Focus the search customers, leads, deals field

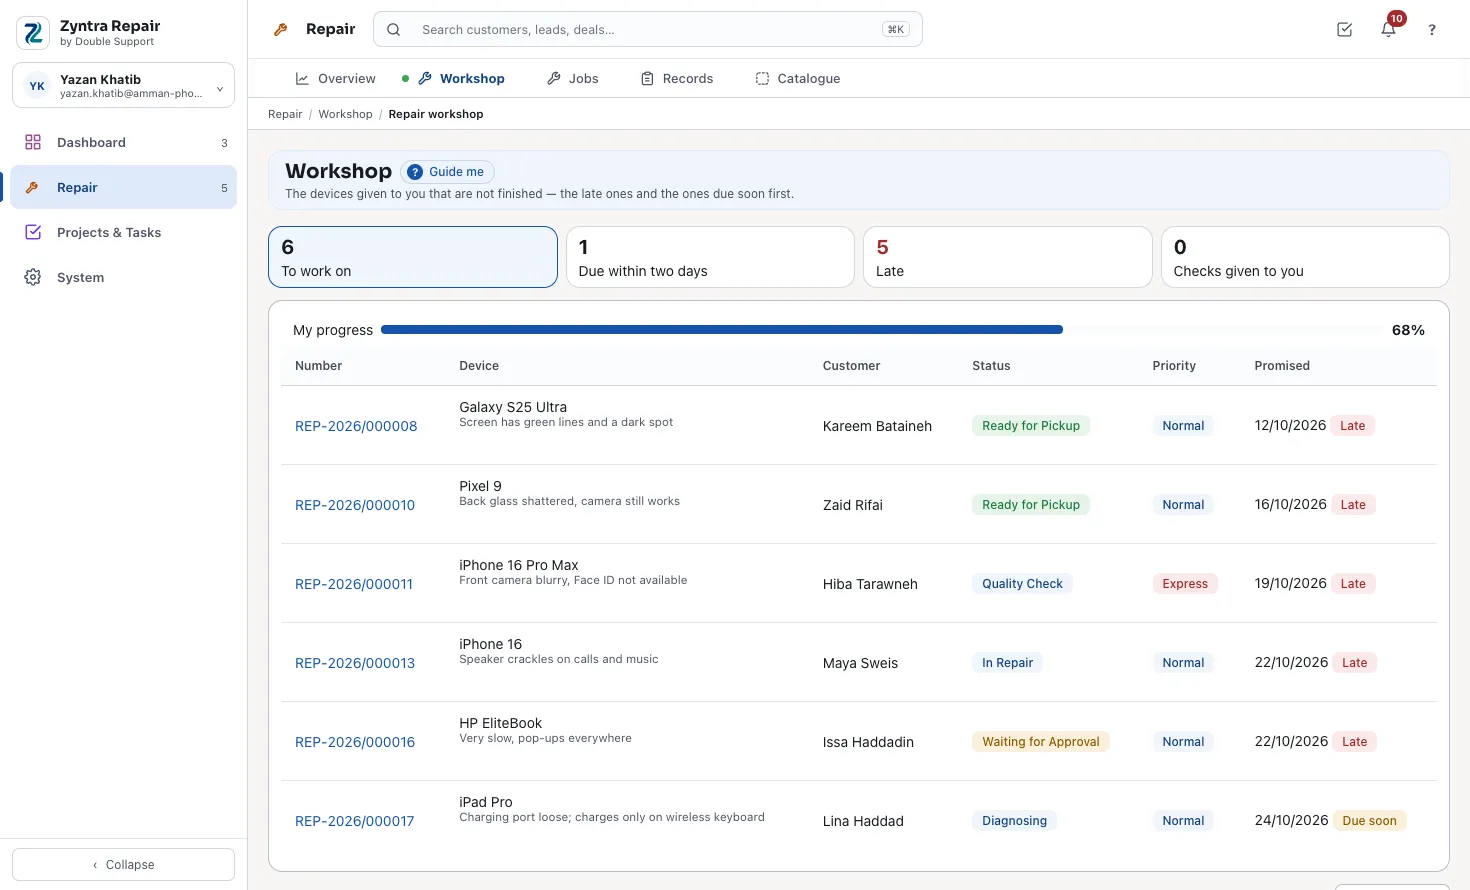pos(648,30)
